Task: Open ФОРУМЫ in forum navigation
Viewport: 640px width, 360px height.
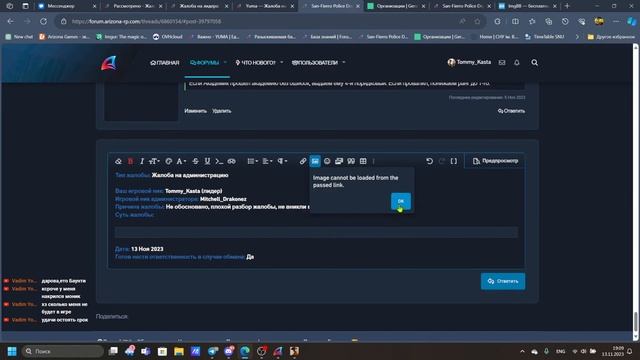Action: point(204,62)
